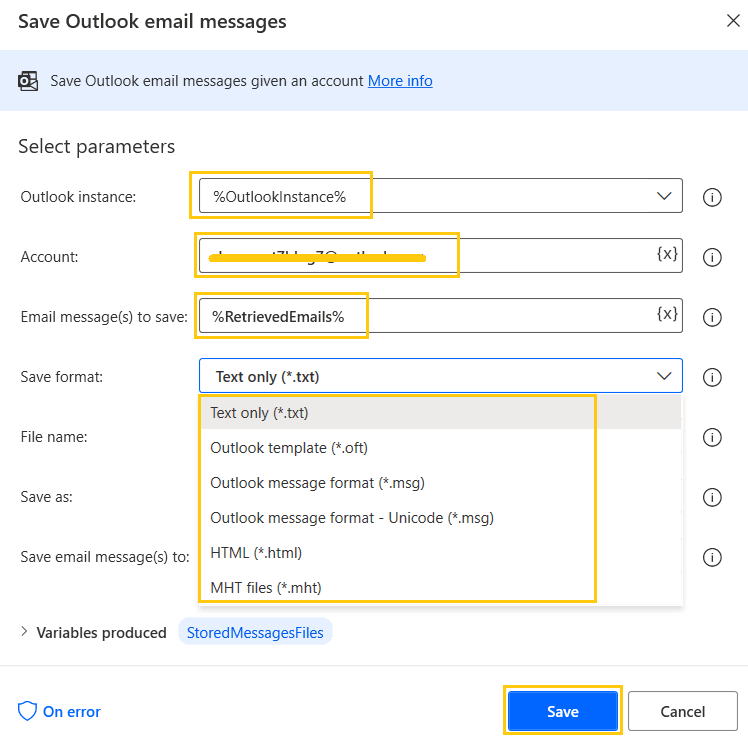This screenshot has width=748, height=742.
Task: Click the Variables produced label
Action: [102, 633]
